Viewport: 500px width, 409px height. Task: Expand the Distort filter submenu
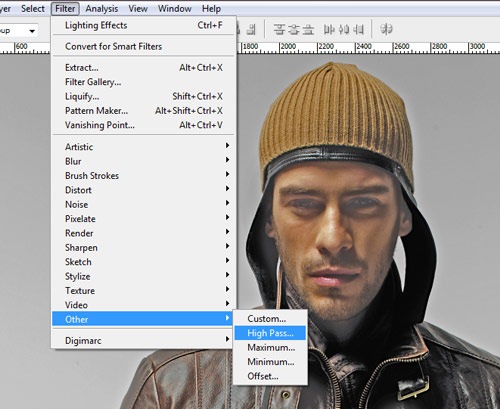143,190
